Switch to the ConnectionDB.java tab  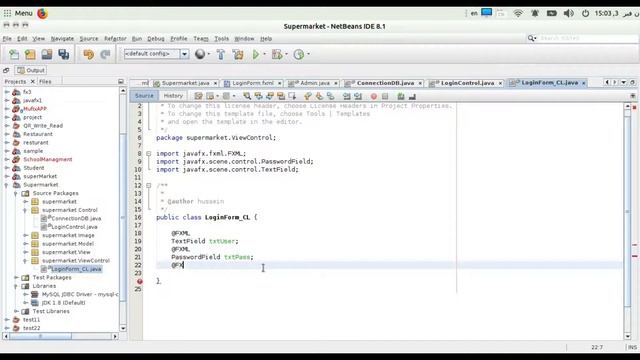pyautogui.click(x=385, y=83)
